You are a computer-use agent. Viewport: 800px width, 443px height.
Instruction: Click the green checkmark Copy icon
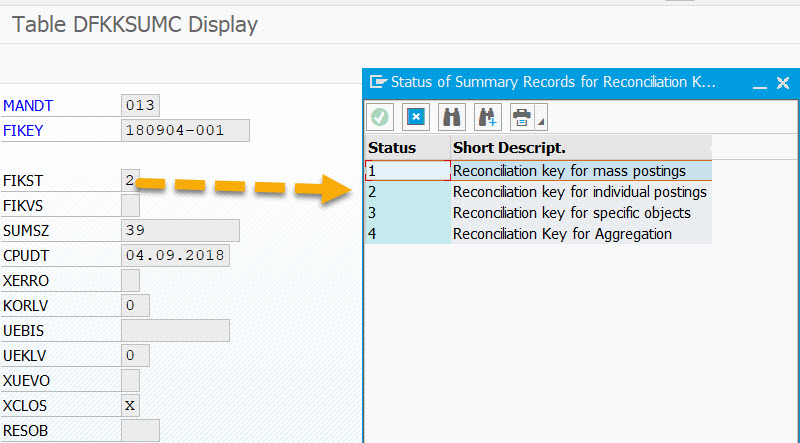[x=380, y=117]
